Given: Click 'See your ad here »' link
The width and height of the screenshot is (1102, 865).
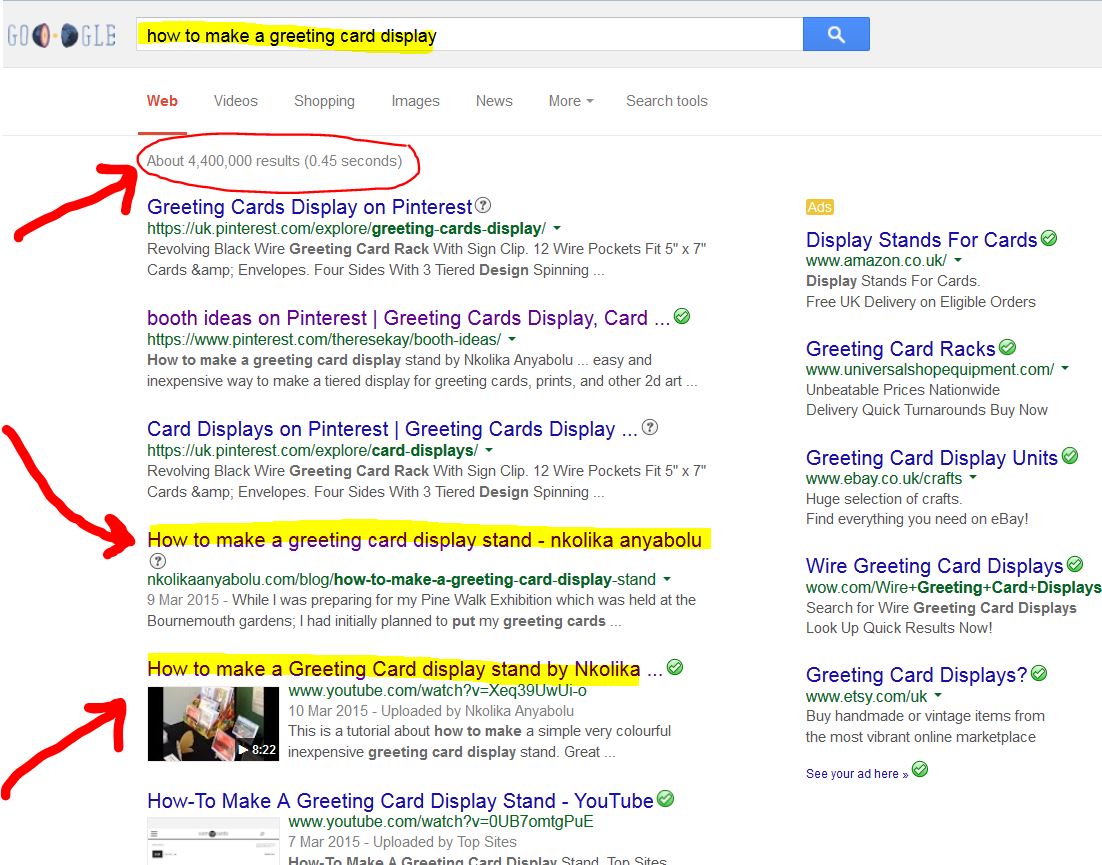Looking at the screenshot, I should (857, 774).
